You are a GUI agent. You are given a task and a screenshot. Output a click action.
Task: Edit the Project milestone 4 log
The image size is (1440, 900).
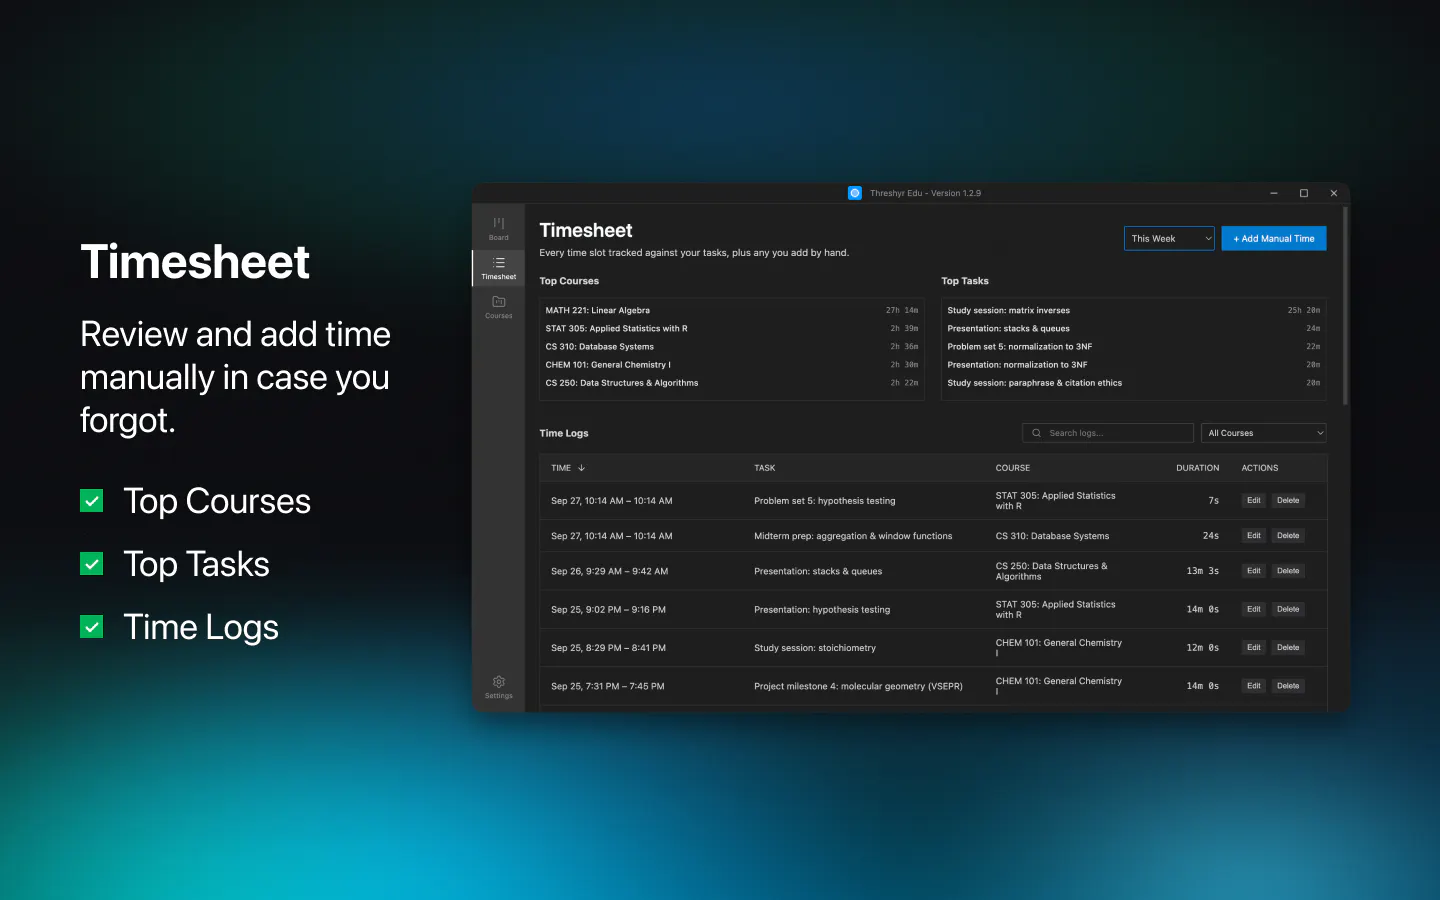pos(1253,686)
